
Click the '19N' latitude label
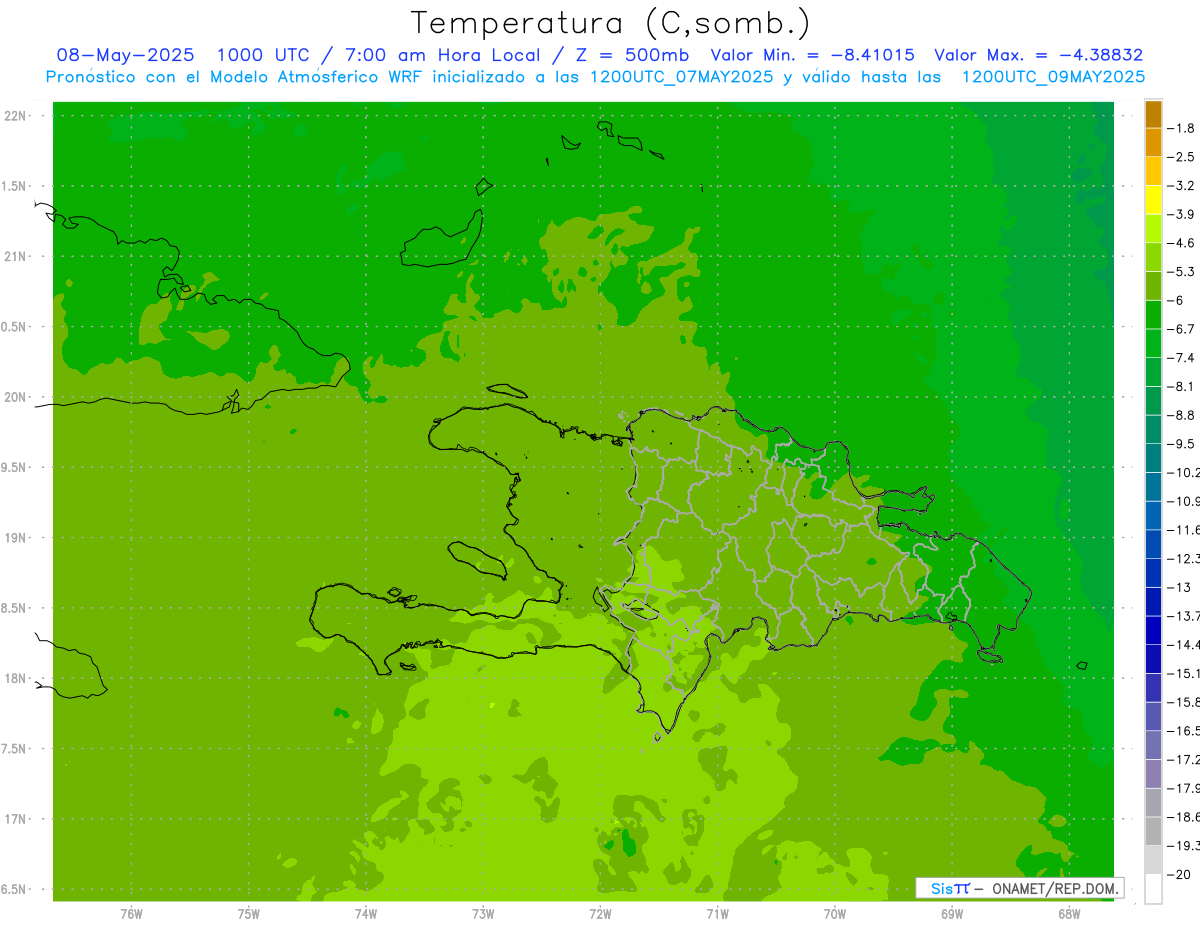15,538
